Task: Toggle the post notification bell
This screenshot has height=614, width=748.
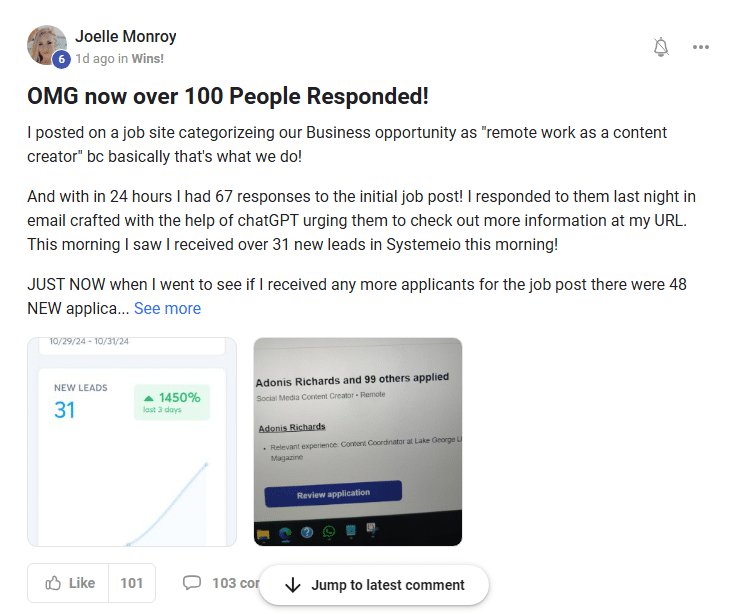Action: coord(661,47)
